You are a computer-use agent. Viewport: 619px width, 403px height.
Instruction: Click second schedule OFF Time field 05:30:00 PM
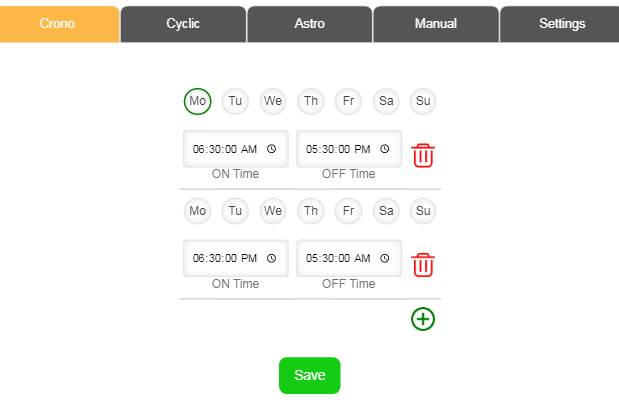[x=338, y=259]
